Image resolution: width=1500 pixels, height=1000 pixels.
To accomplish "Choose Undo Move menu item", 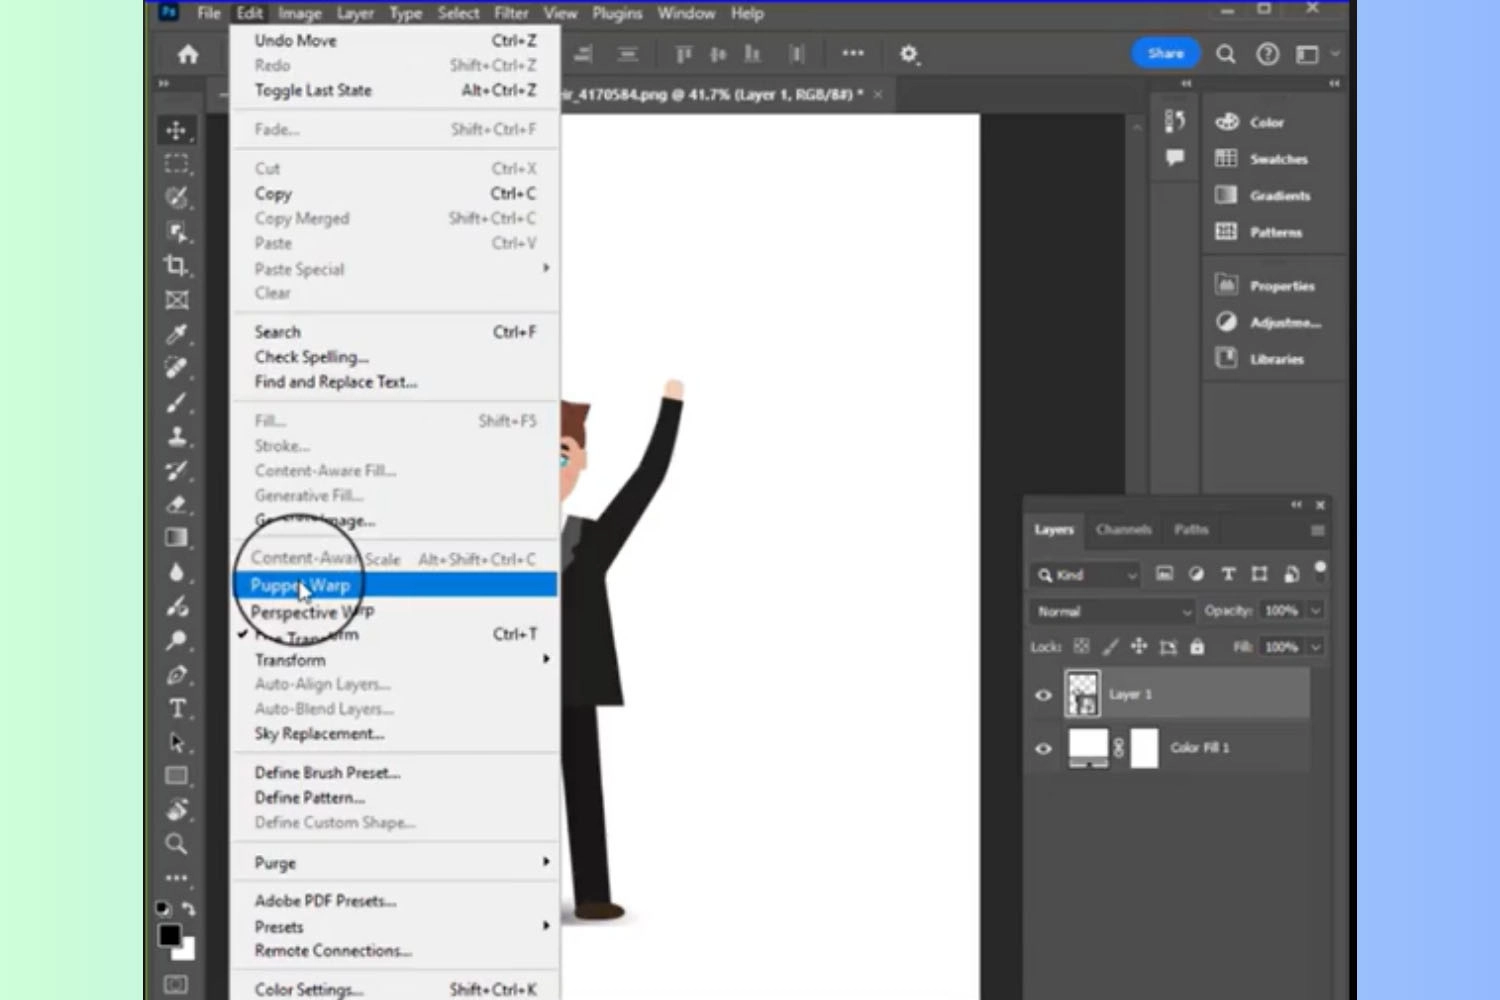I will pos(396,40).
